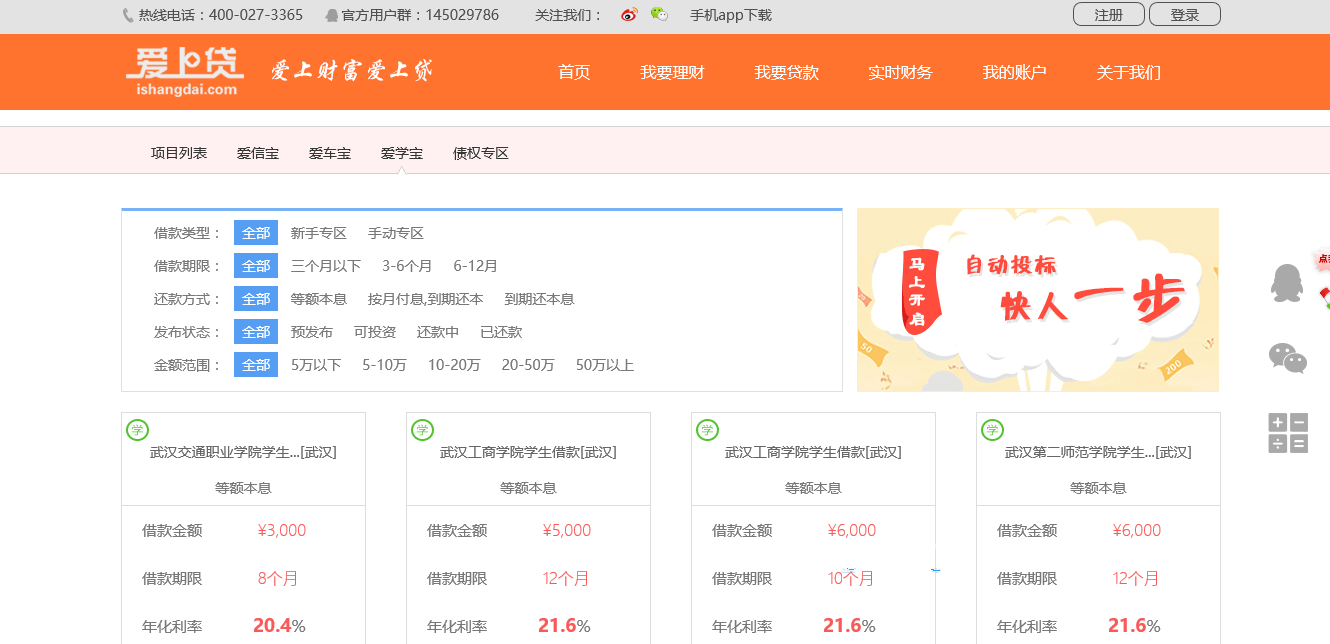
Task: Click the WeChat icon in top bar
Action: (x=659, y=15)
